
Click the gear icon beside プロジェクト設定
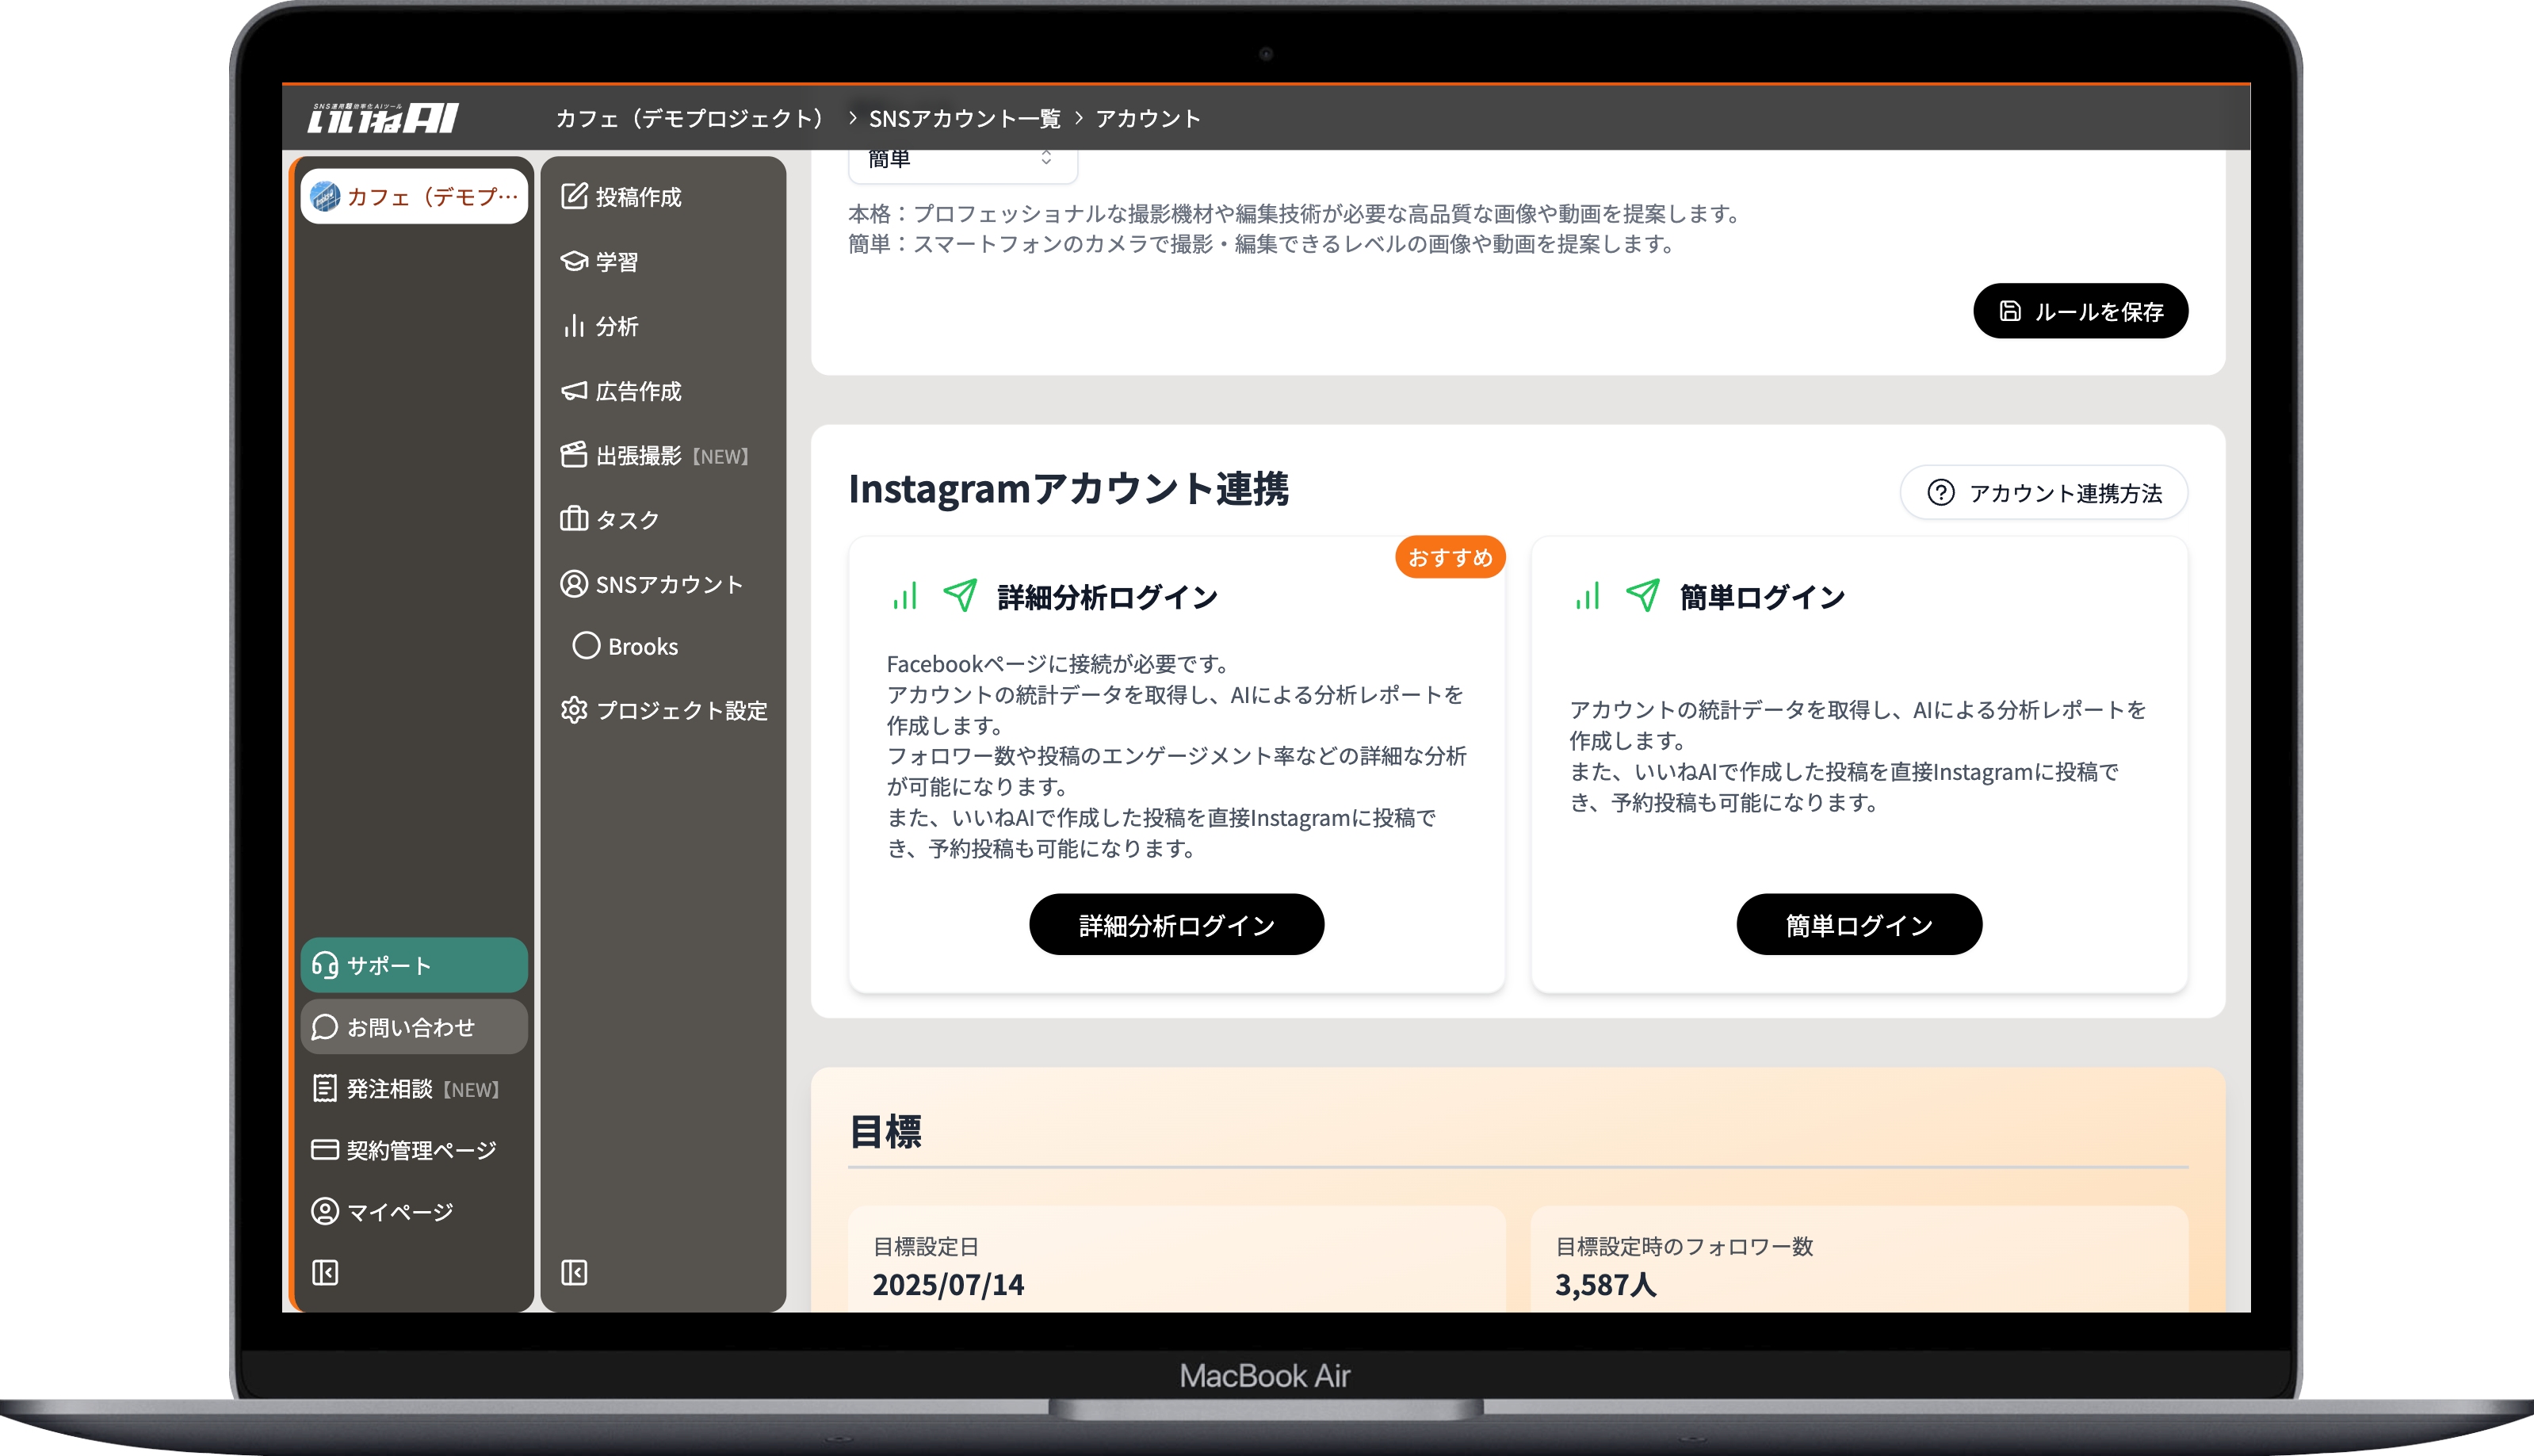(574, 710)
